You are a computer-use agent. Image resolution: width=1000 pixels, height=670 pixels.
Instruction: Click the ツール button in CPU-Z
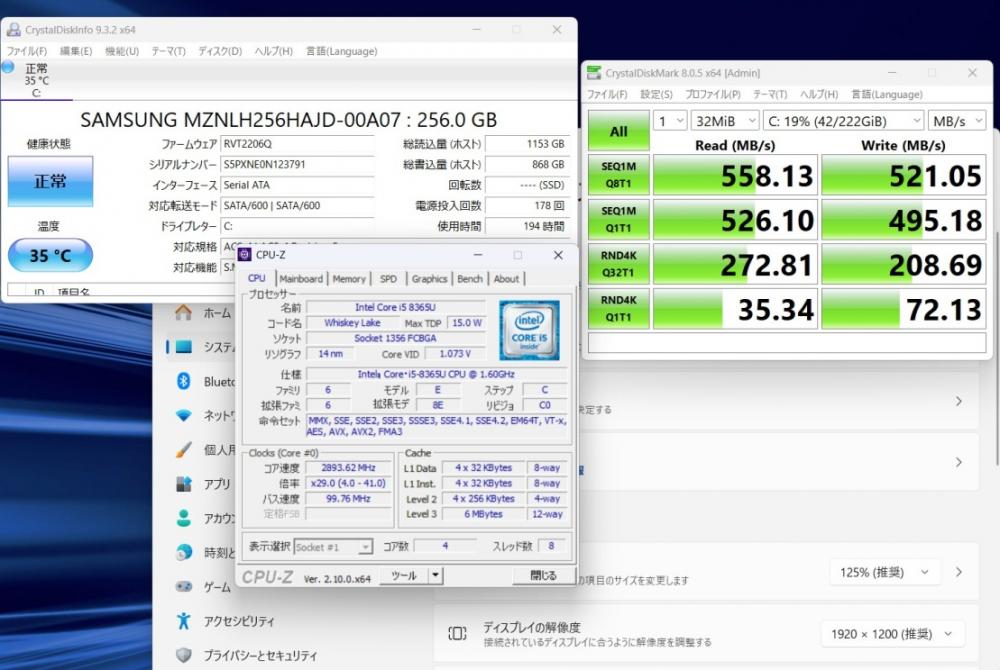[x=404, y=575]
